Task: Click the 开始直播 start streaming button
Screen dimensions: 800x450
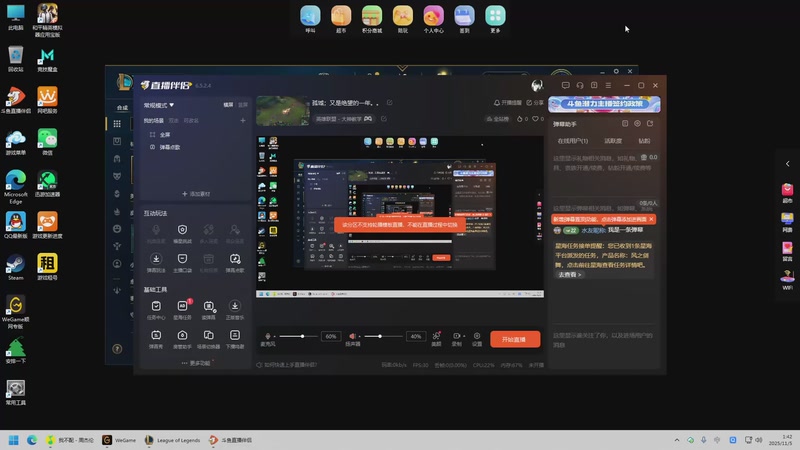Action: tap(515, 339)
